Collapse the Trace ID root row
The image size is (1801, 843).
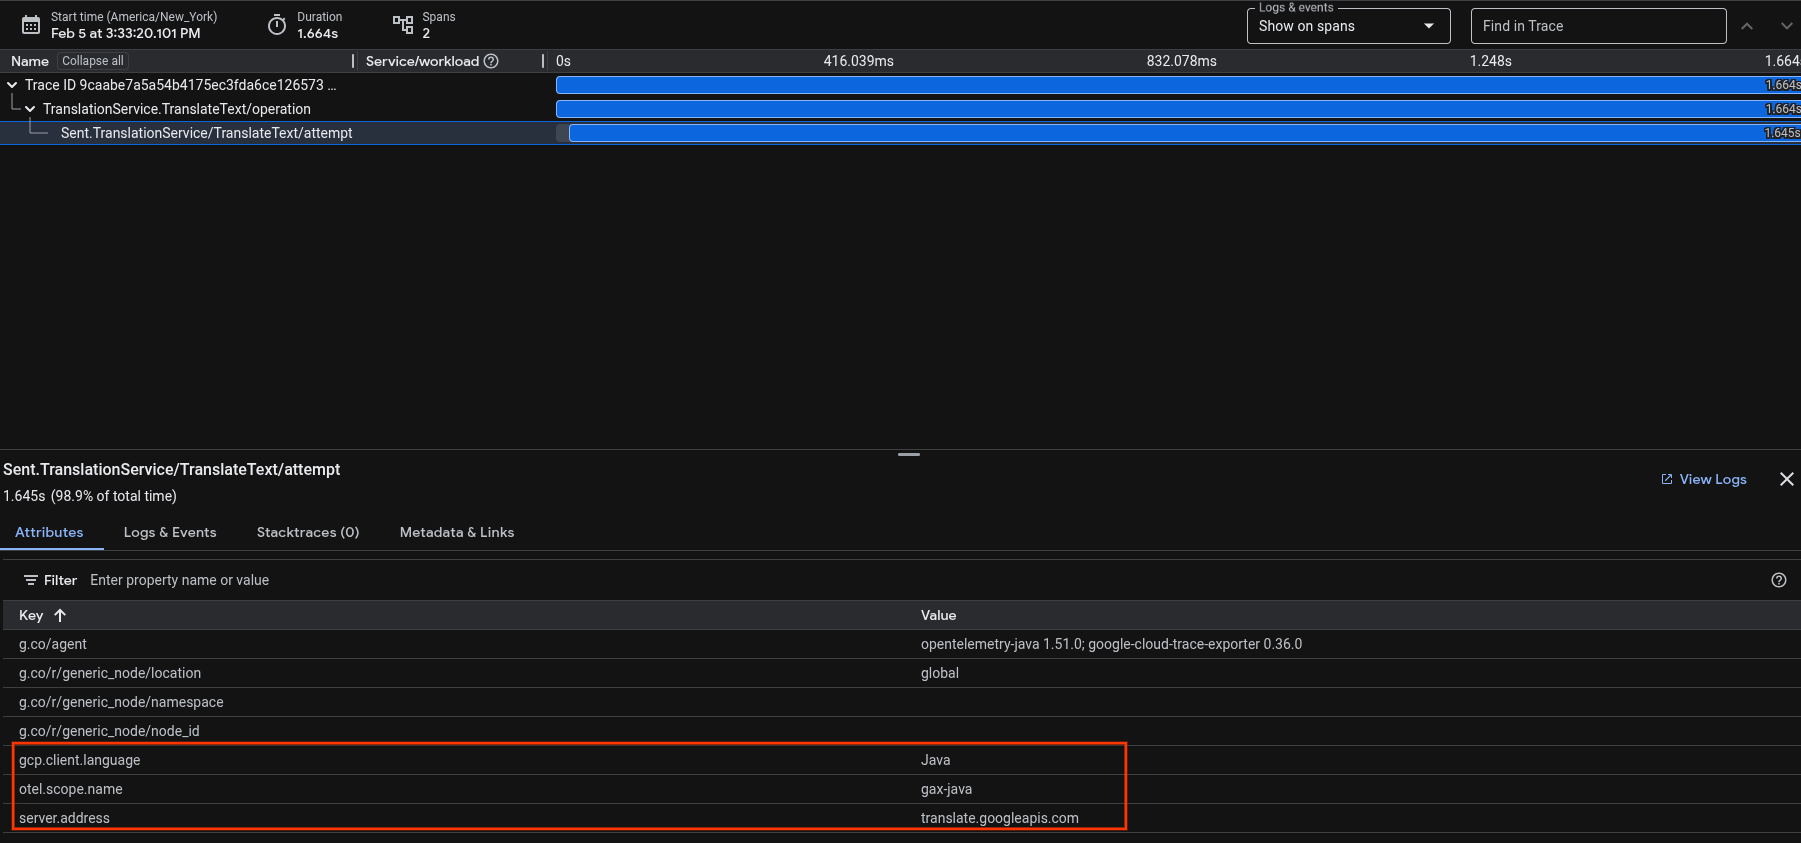[12, 85]
